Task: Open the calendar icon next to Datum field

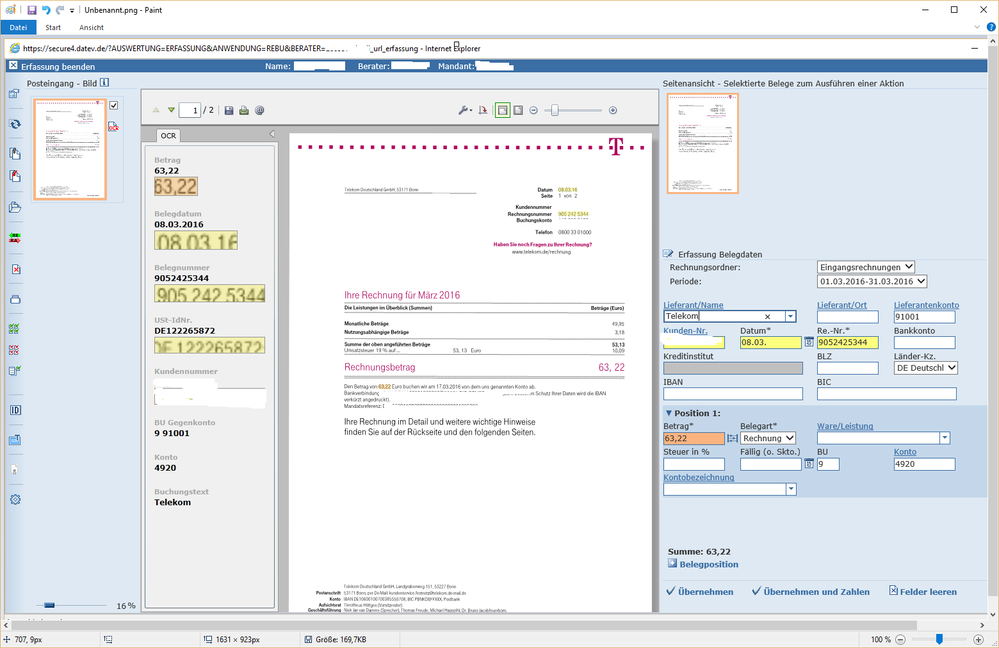Action: click(x=809, y=343)
